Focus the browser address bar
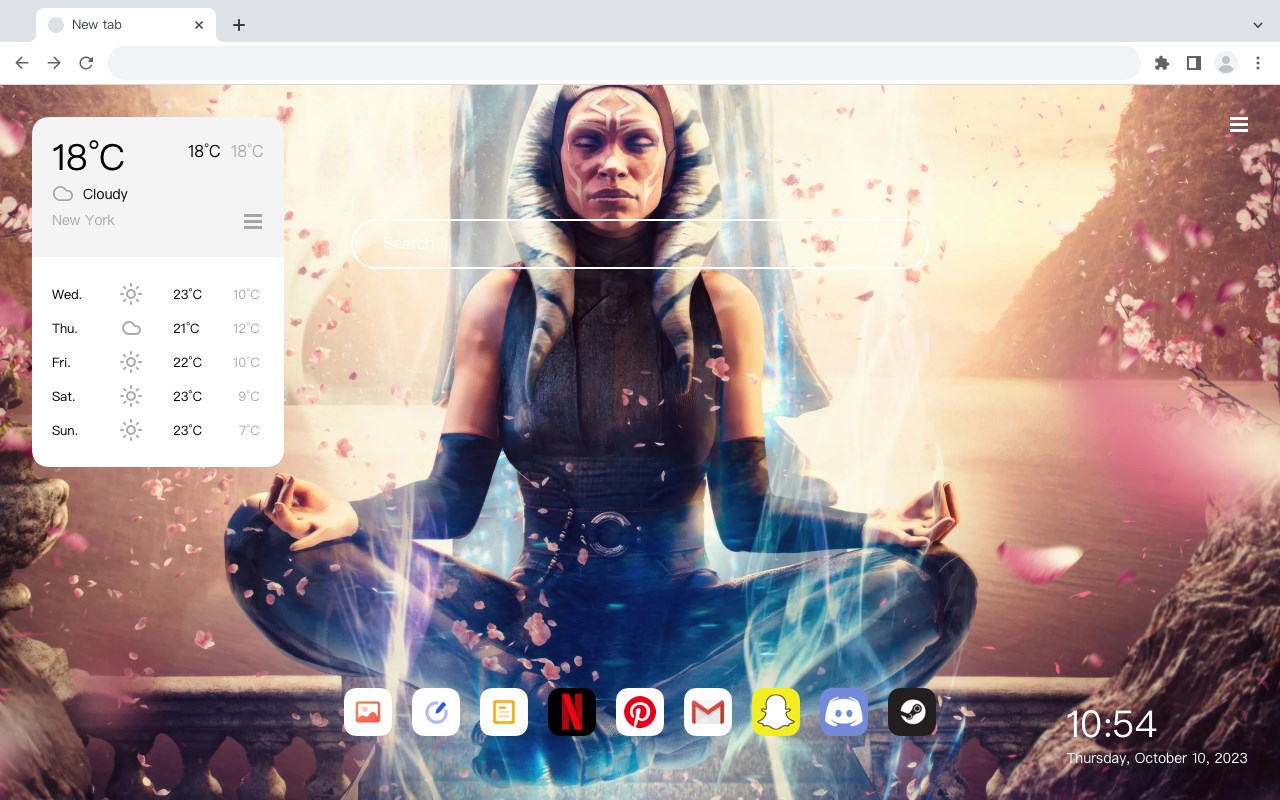 [624, 63]
